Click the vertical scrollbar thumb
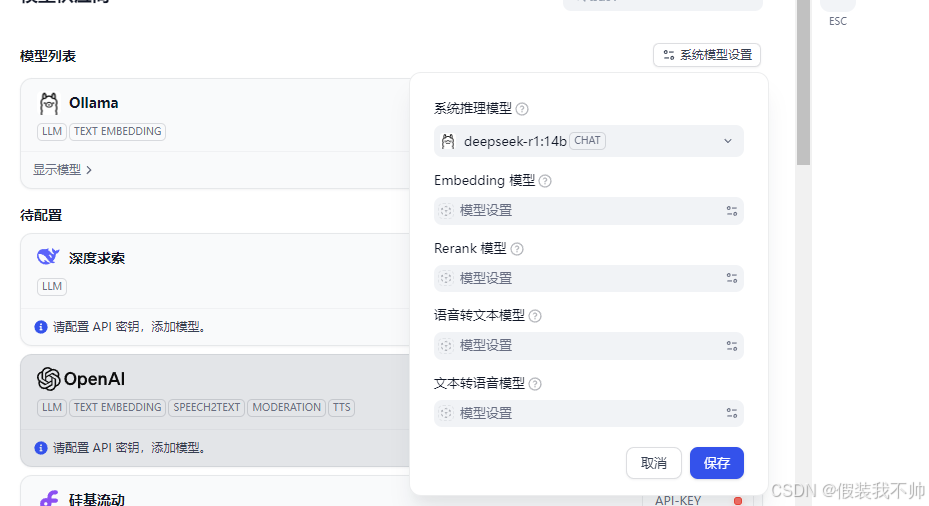The width and height of the screenshot is (929, 506). [x=803, y=82]
